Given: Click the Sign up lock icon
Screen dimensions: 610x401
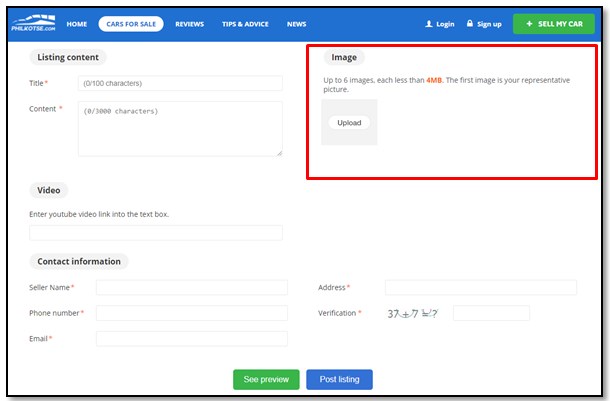Looking at the screenshot, I should [x=470, y=23].
